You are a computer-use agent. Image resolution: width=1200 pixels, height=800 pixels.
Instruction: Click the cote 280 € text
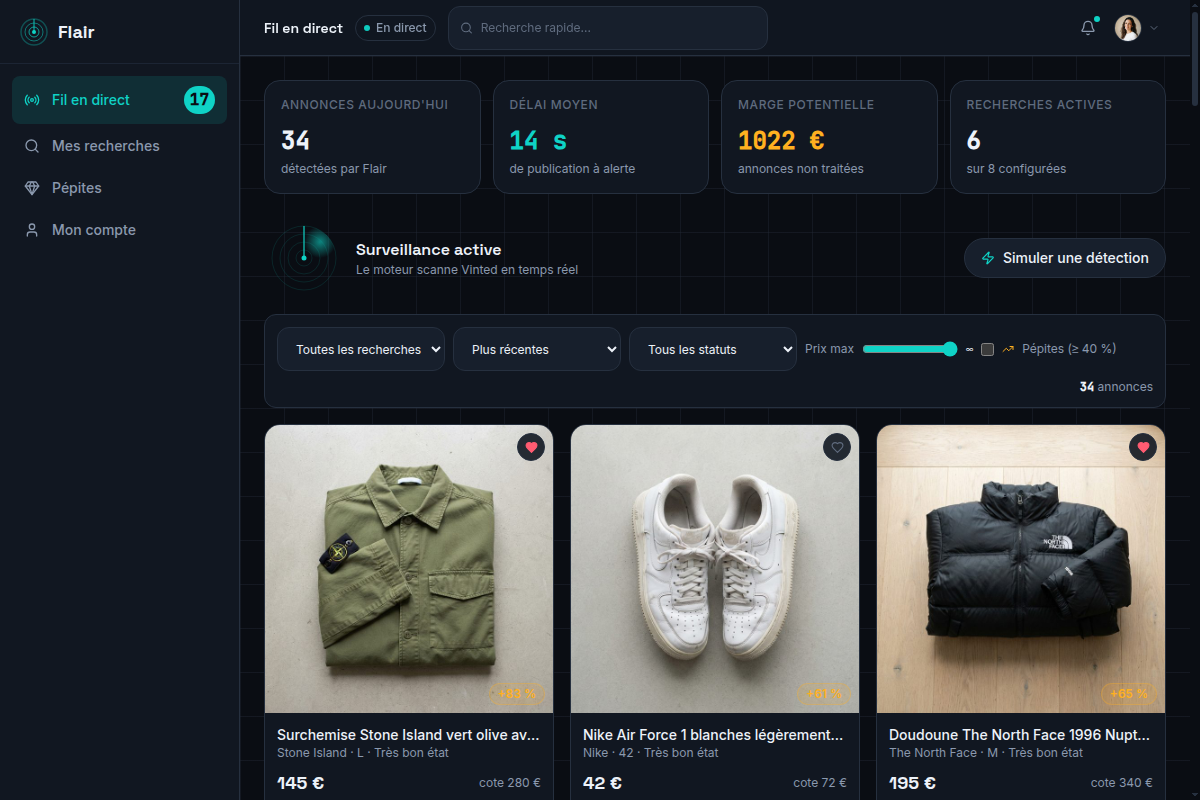pos(510,783)
